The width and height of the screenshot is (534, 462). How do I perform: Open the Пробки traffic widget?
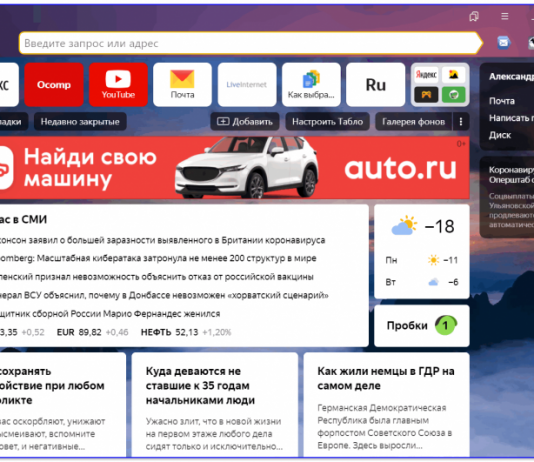(x=422, y=326)
